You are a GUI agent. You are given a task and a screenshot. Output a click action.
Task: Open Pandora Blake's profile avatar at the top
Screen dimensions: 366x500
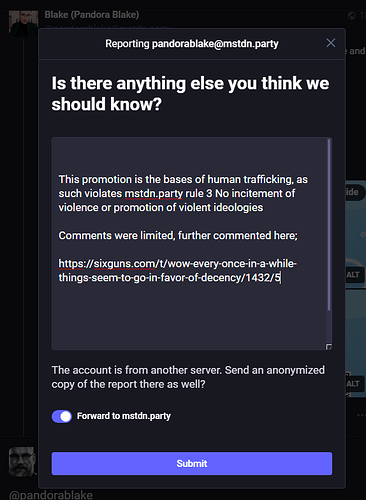click(23, 23)
